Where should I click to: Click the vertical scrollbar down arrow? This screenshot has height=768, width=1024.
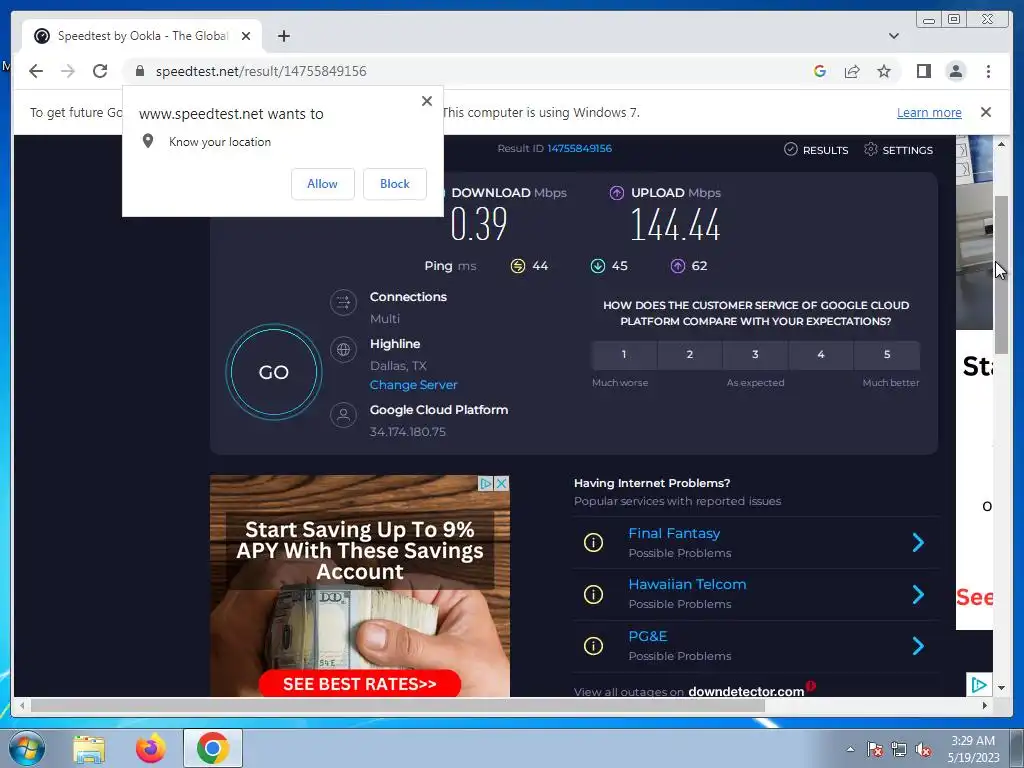point(1001,687)
